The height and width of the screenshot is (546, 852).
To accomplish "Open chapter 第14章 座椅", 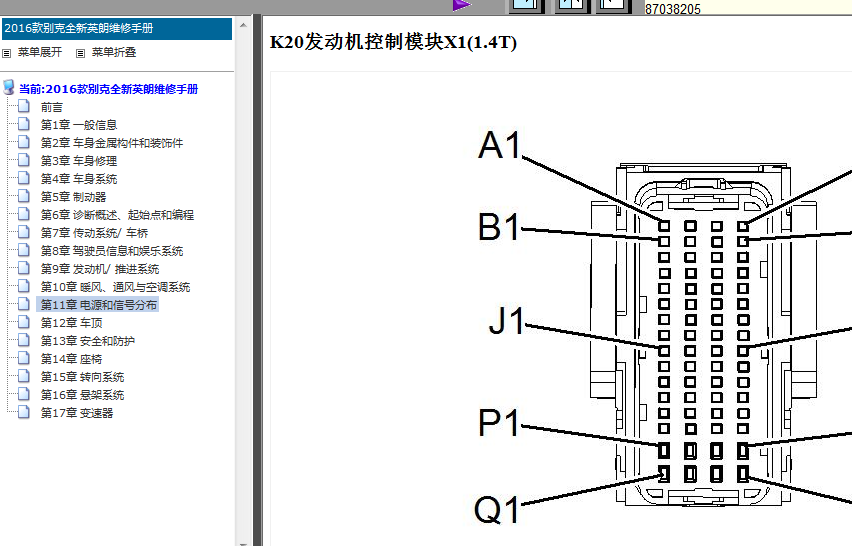I will pos(71,359).
